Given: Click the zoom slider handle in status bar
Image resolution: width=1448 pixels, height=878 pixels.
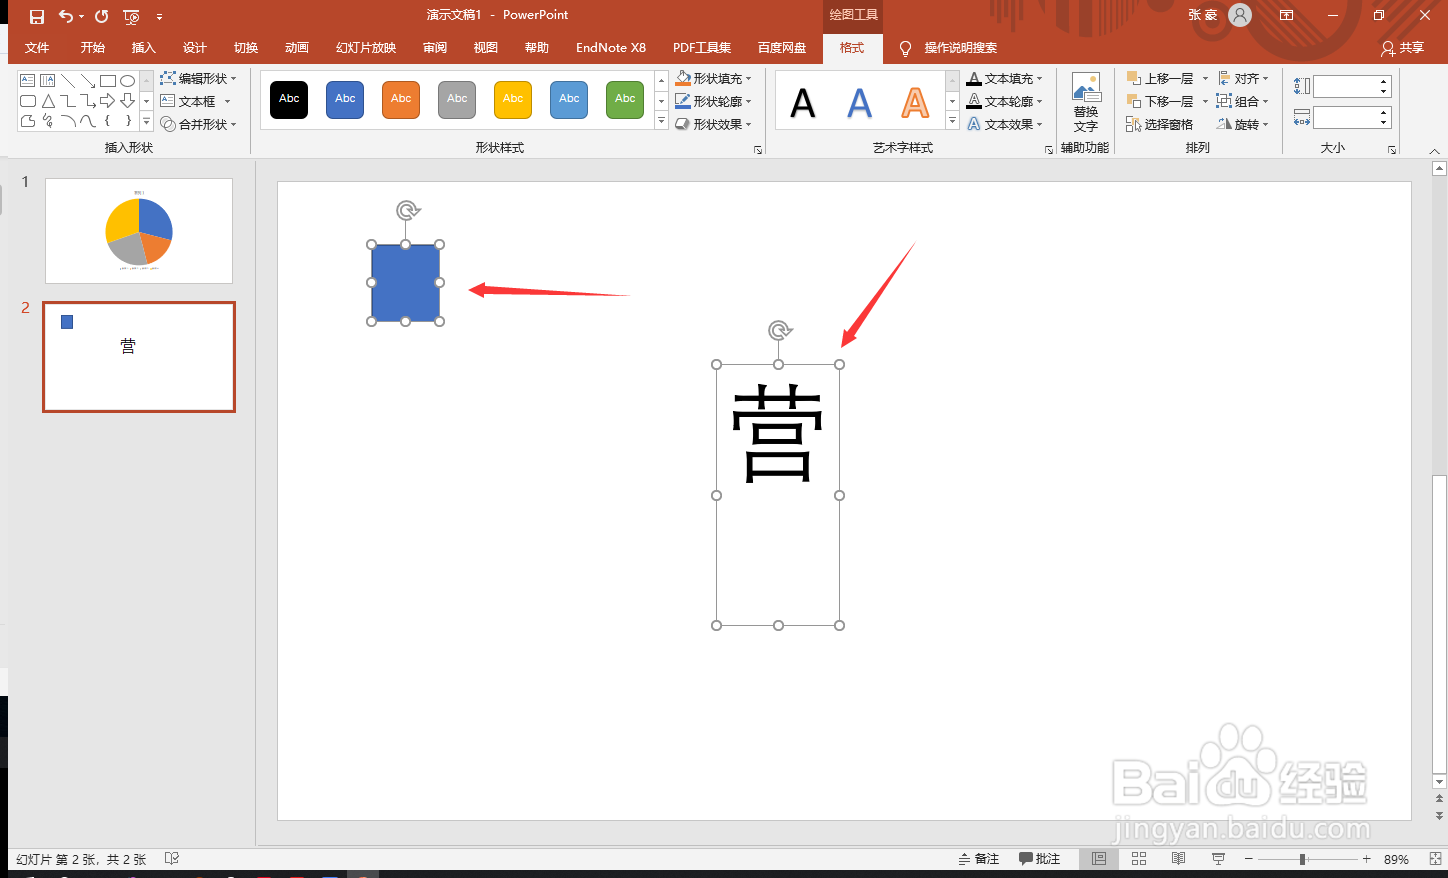Looking at the screenshot, I should (1303, 859).
